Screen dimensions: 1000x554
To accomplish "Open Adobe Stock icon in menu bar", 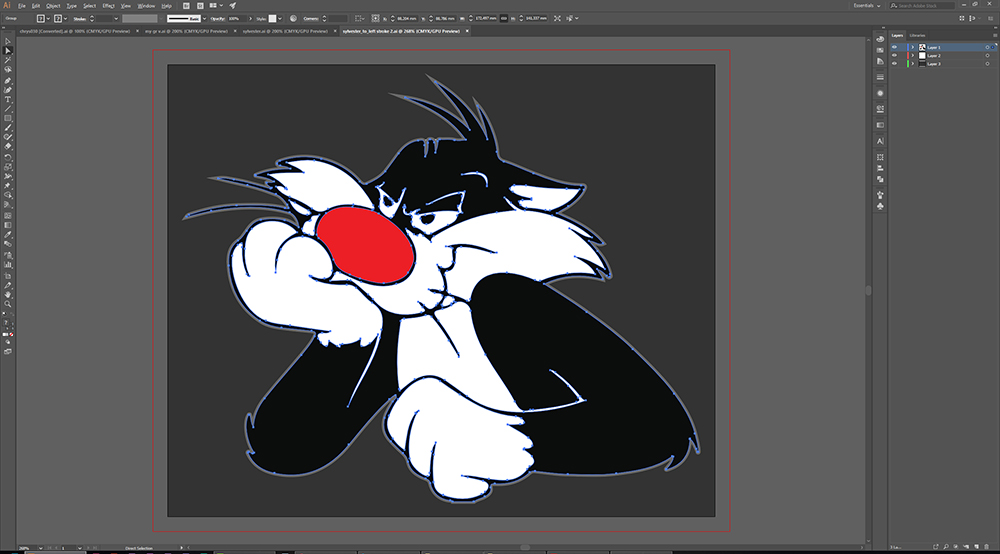I will click(x=200, y=6).
